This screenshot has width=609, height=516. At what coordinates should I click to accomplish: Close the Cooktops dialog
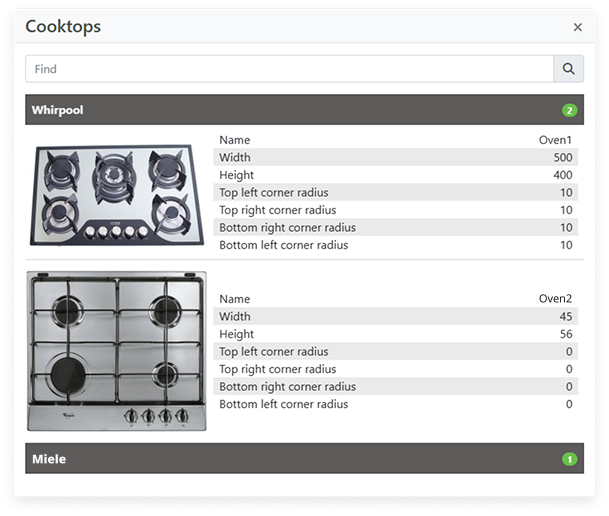[x=578, y=27]
